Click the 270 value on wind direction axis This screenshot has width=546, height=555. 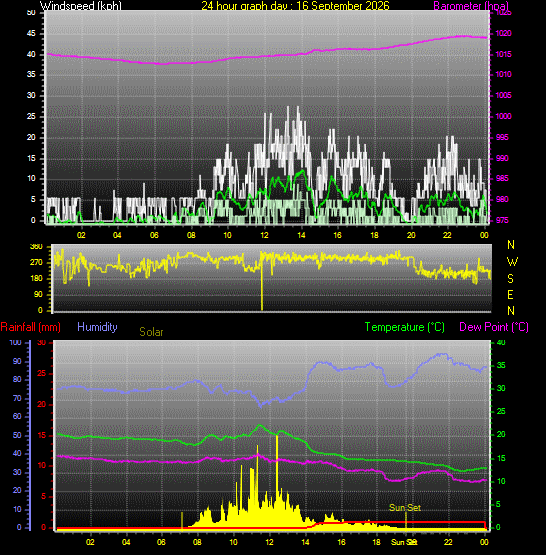tap(36, 262)
